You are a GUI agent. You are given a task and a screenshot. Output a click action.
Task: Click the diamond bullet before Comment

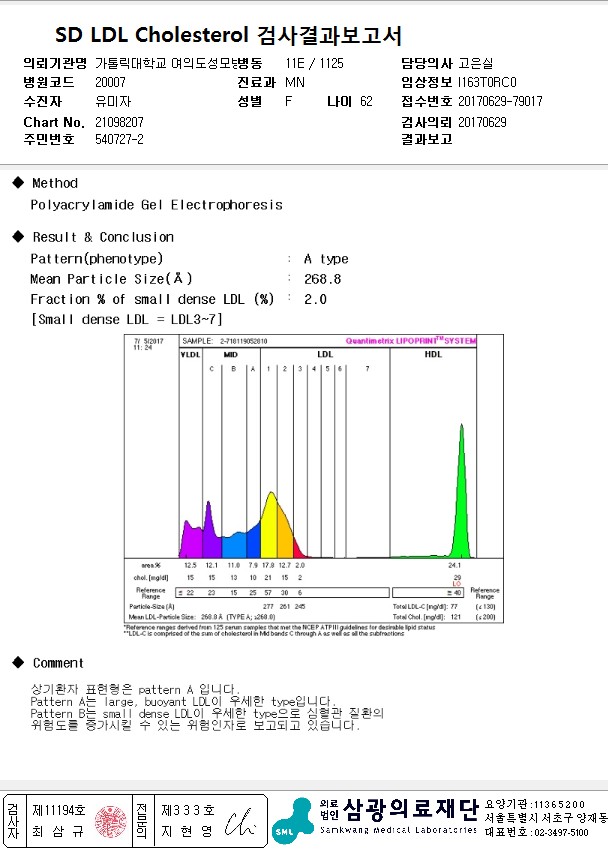coord(18,662)
